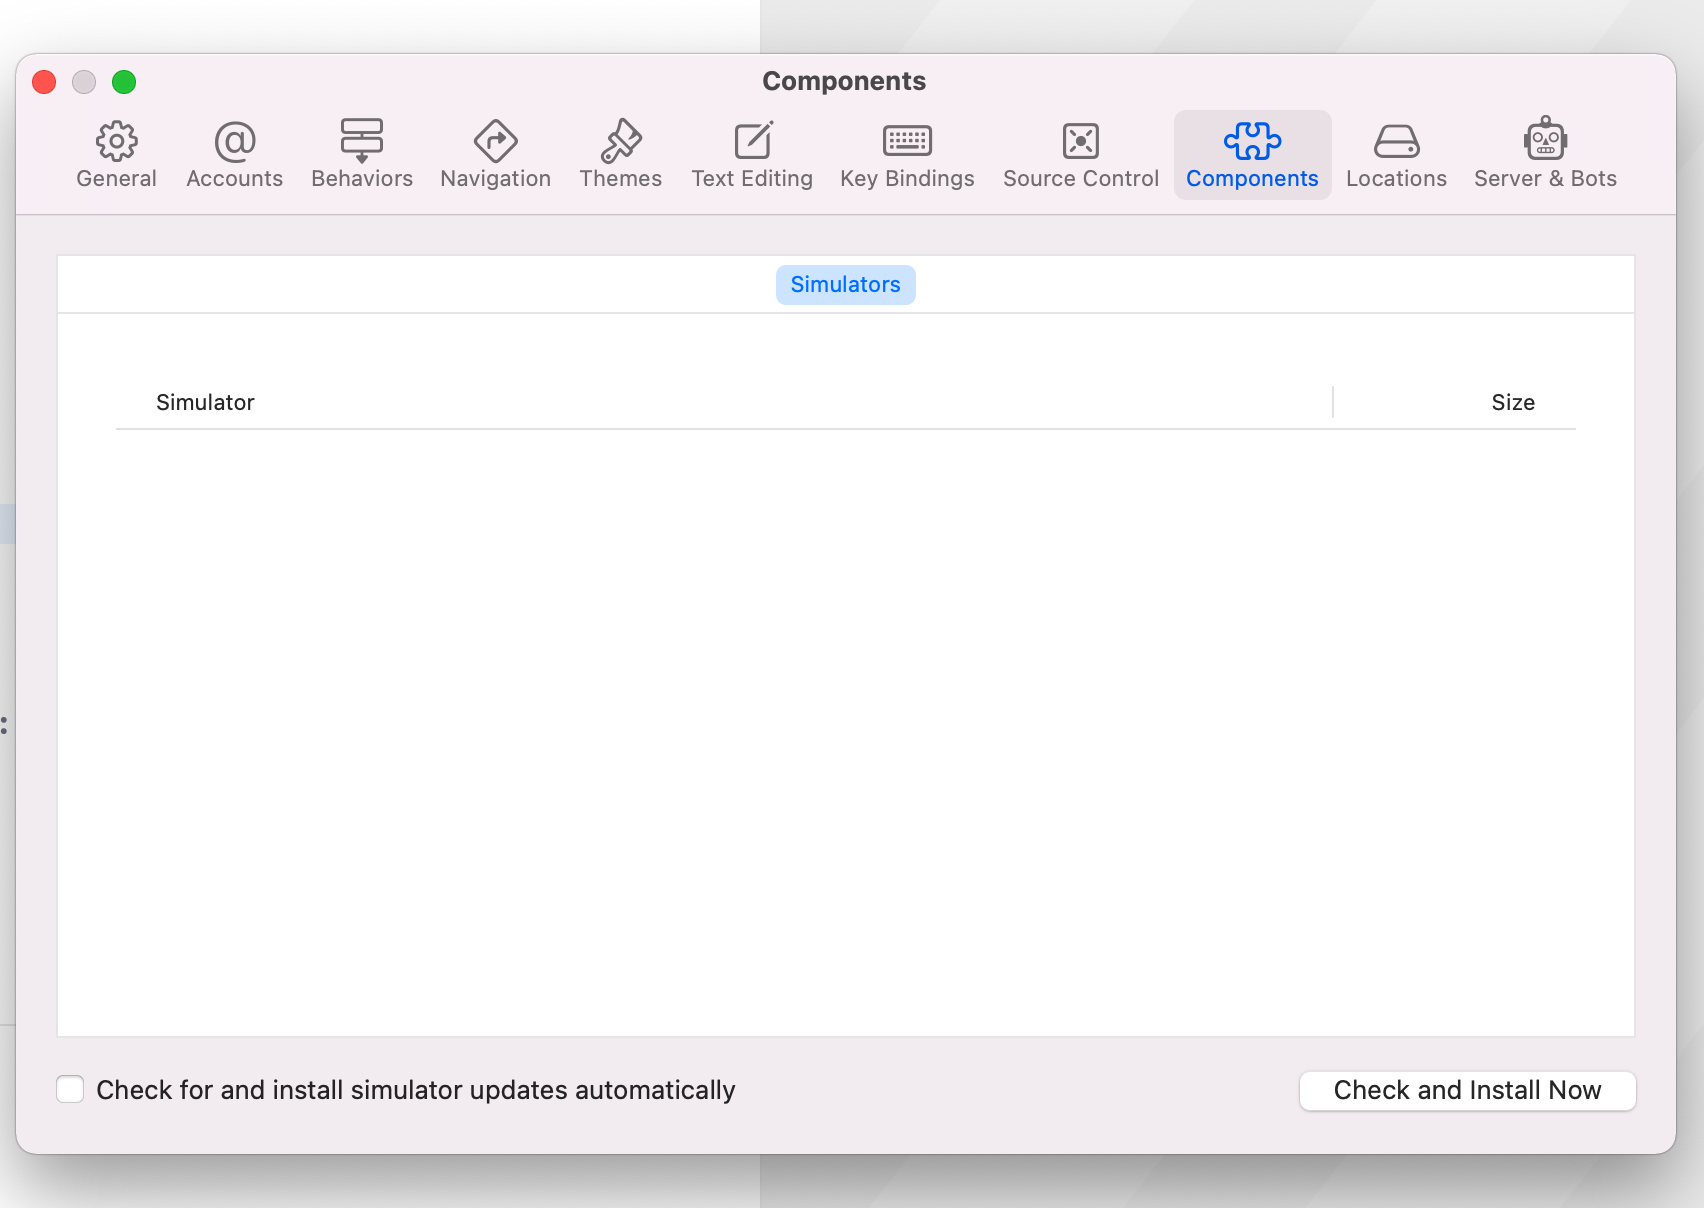Click the empty simulator list area
This screenshot has width=1704, height=1208.
[845, 730]
